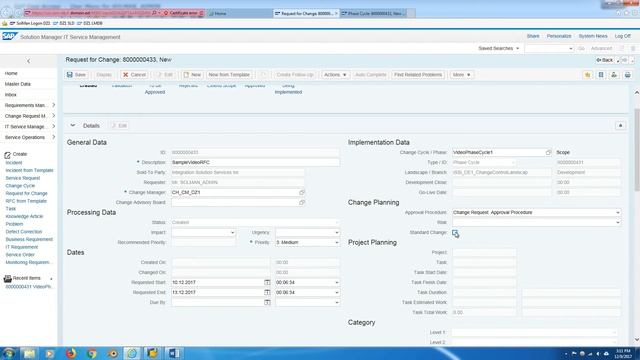The image size is (640, 360).
Task: Click Defect Correction create link
Action: point(24,231)
